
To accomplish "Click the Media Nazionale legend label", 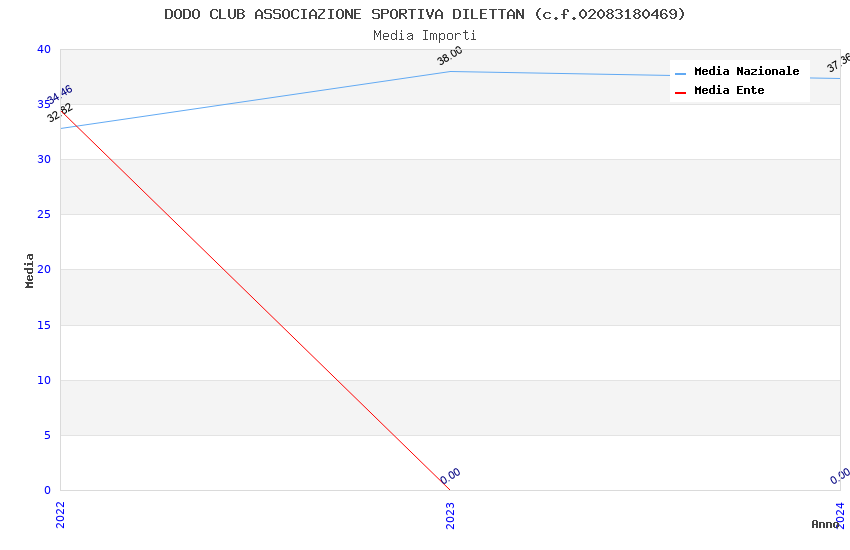I will coord(746,71).
